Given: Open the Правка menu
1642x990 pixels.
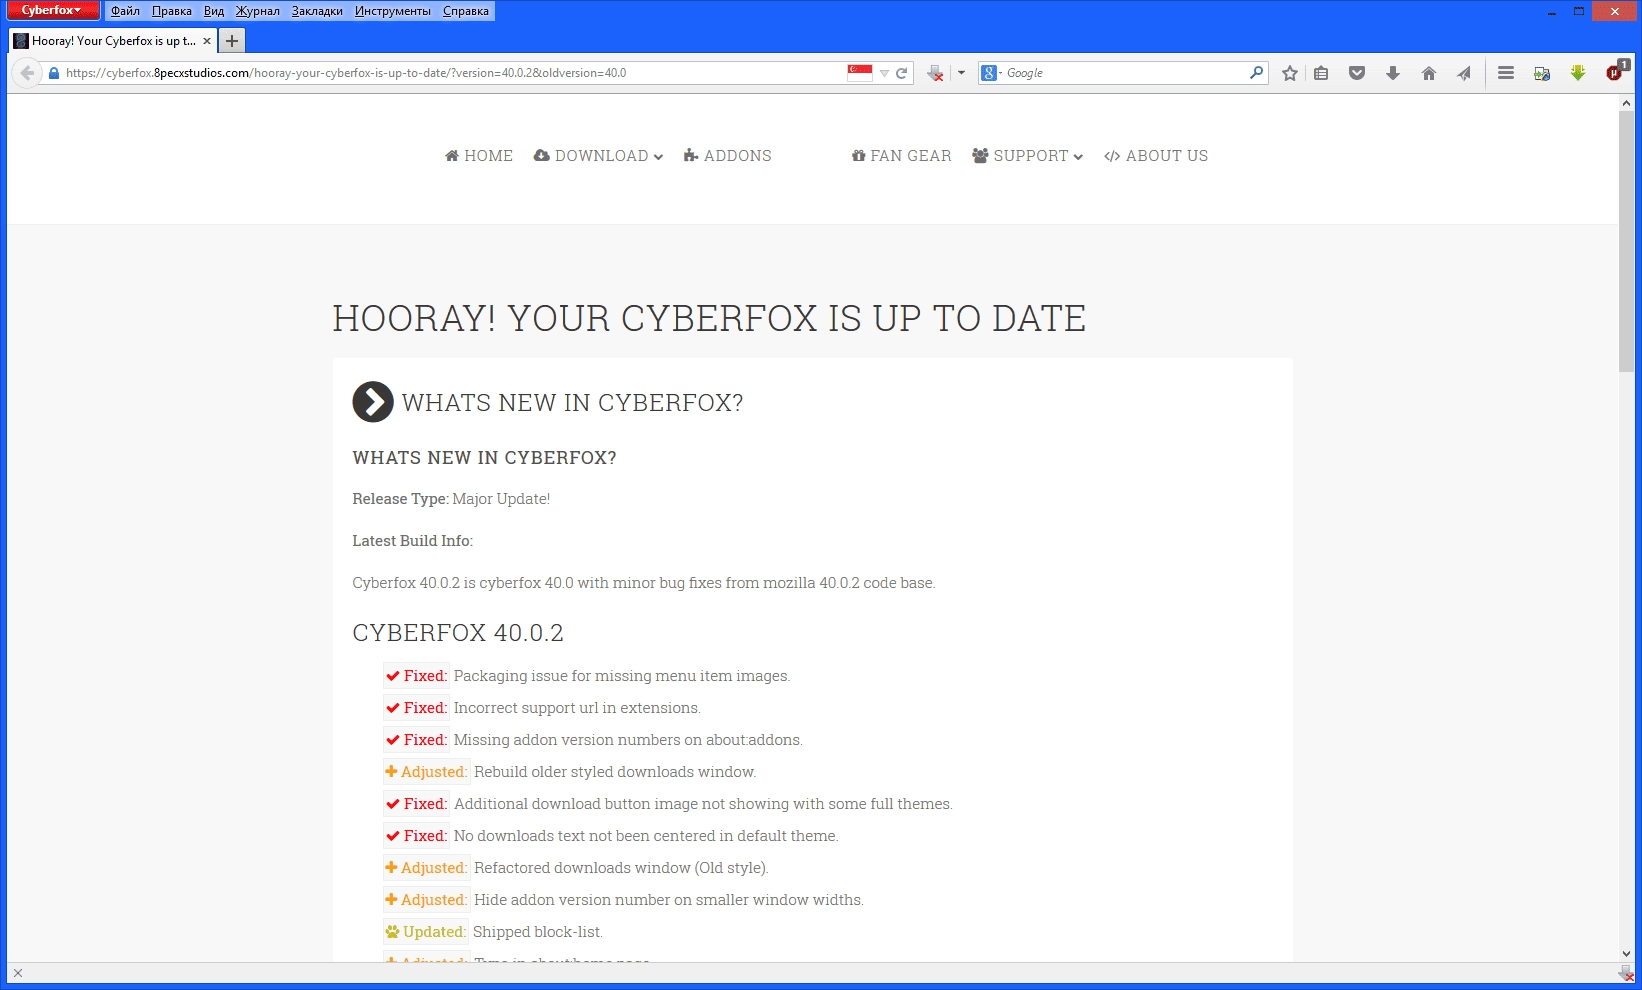Looking at the screenshot, I should (x=172, y=11).
